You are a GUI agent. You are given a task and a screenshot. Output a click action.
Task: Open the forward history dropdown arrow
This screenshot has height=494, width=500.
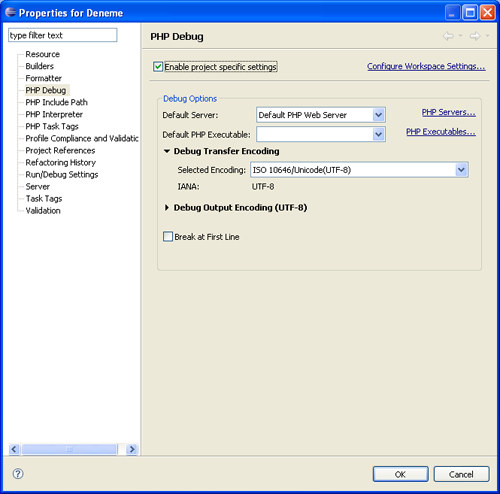coord(487,35)
